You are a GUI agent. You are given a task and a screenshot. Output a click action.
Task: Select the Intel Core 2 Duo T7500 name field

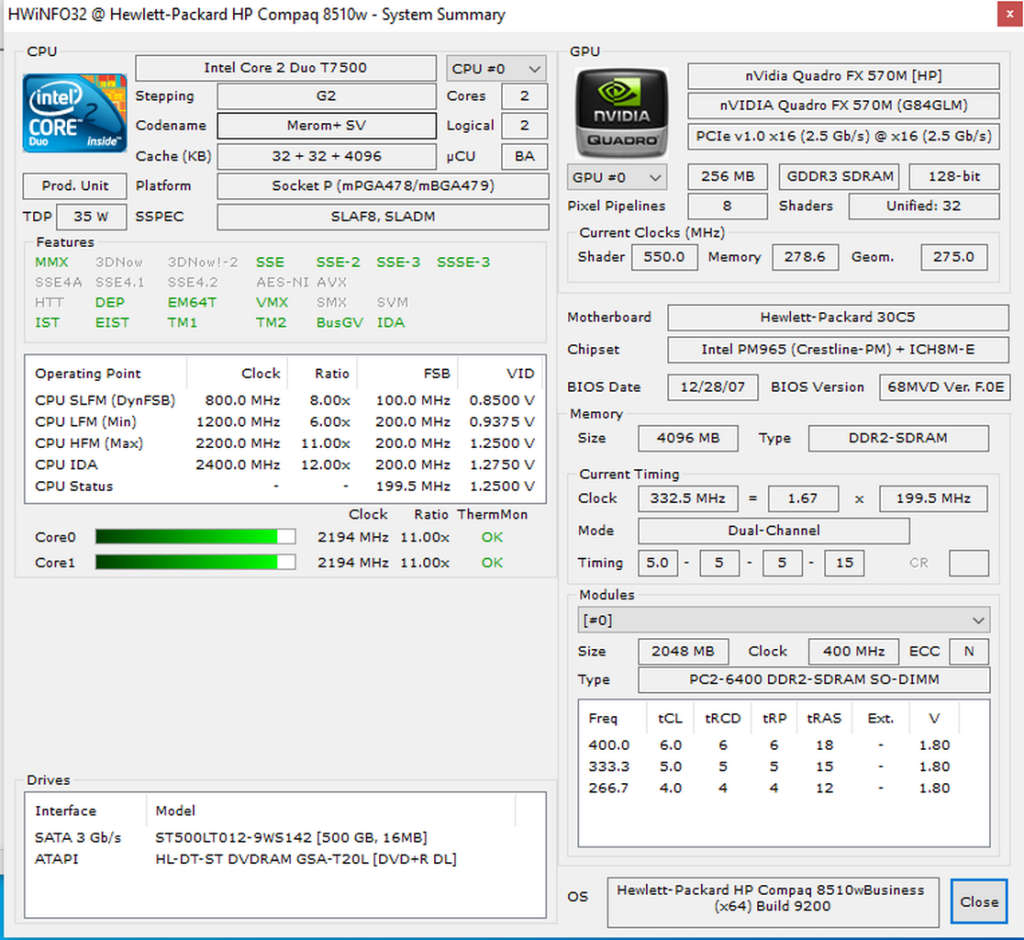point(285,68)
